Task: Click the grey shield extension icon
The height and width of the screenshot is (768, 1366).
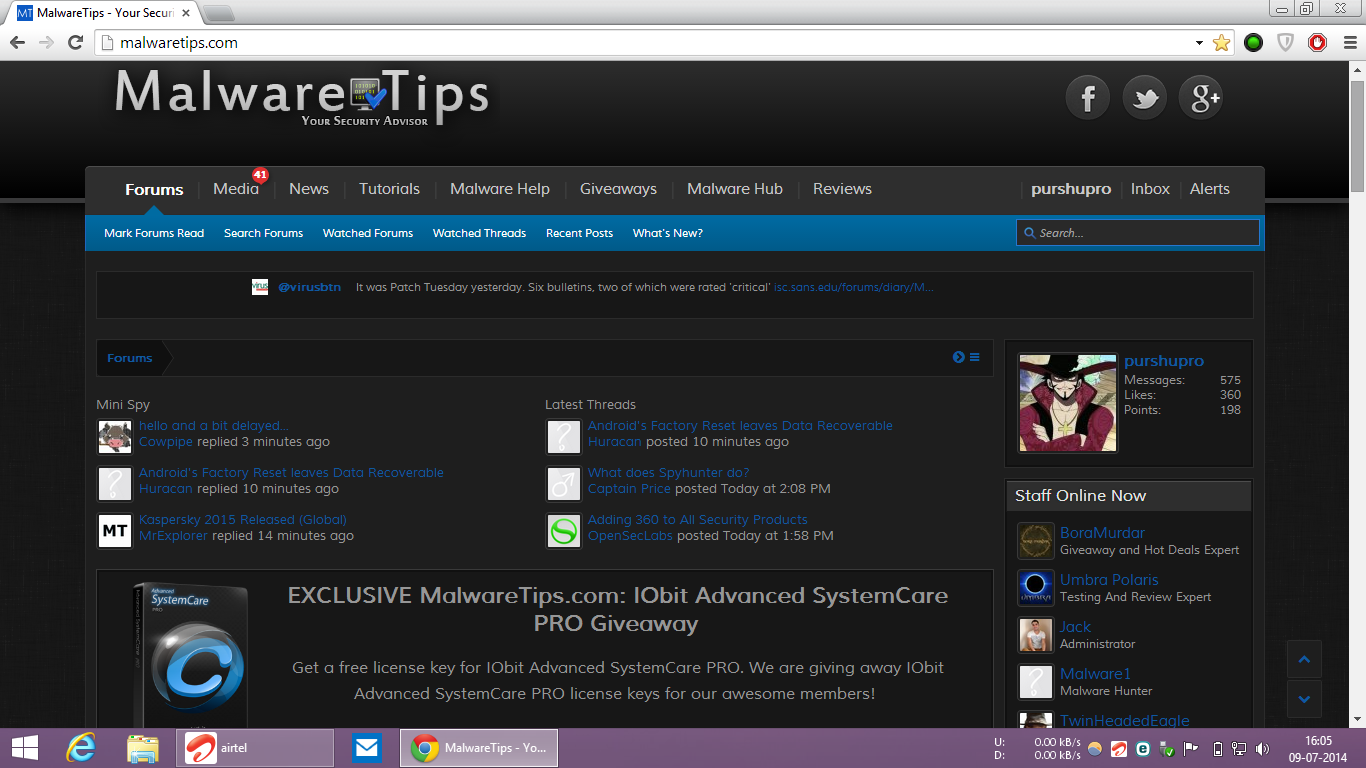Action: pos(1286,43)
